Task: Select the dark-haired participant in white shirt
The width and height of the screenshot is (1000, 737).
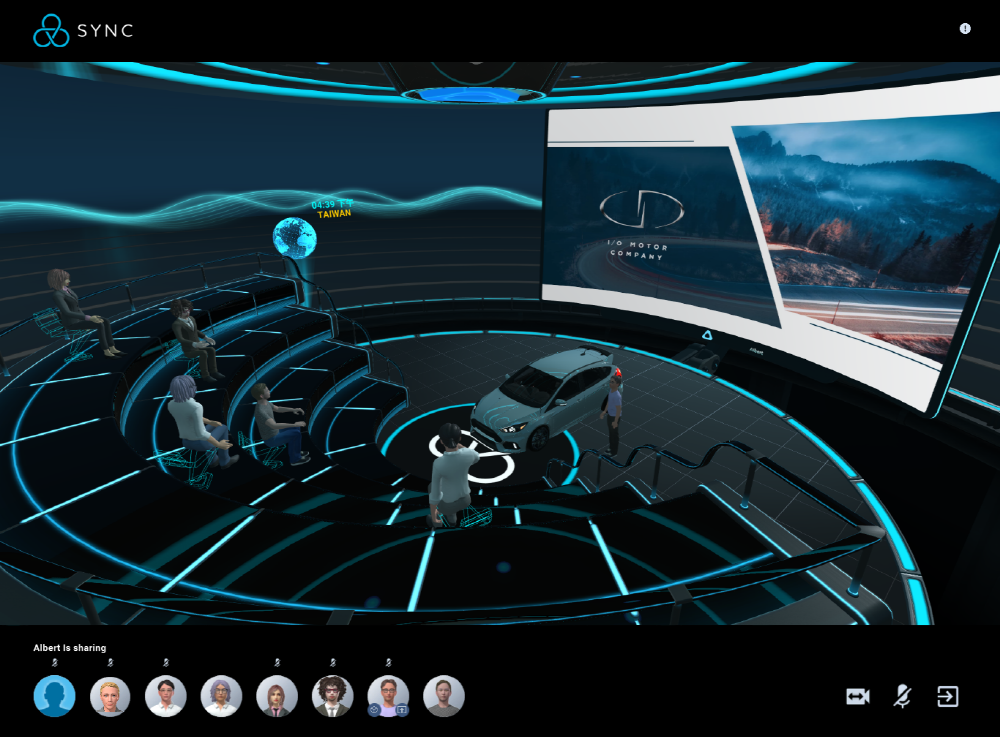Action: coord(166,696)
